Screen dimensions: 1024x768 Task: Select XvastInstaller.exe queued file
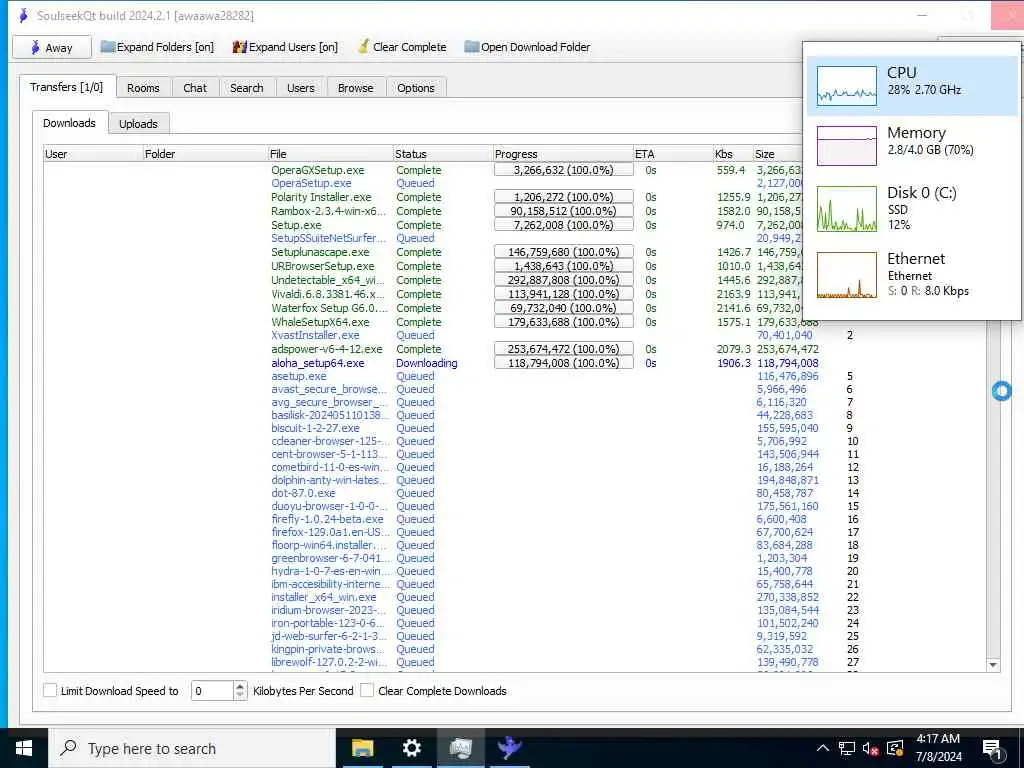(x=315, y=335)
